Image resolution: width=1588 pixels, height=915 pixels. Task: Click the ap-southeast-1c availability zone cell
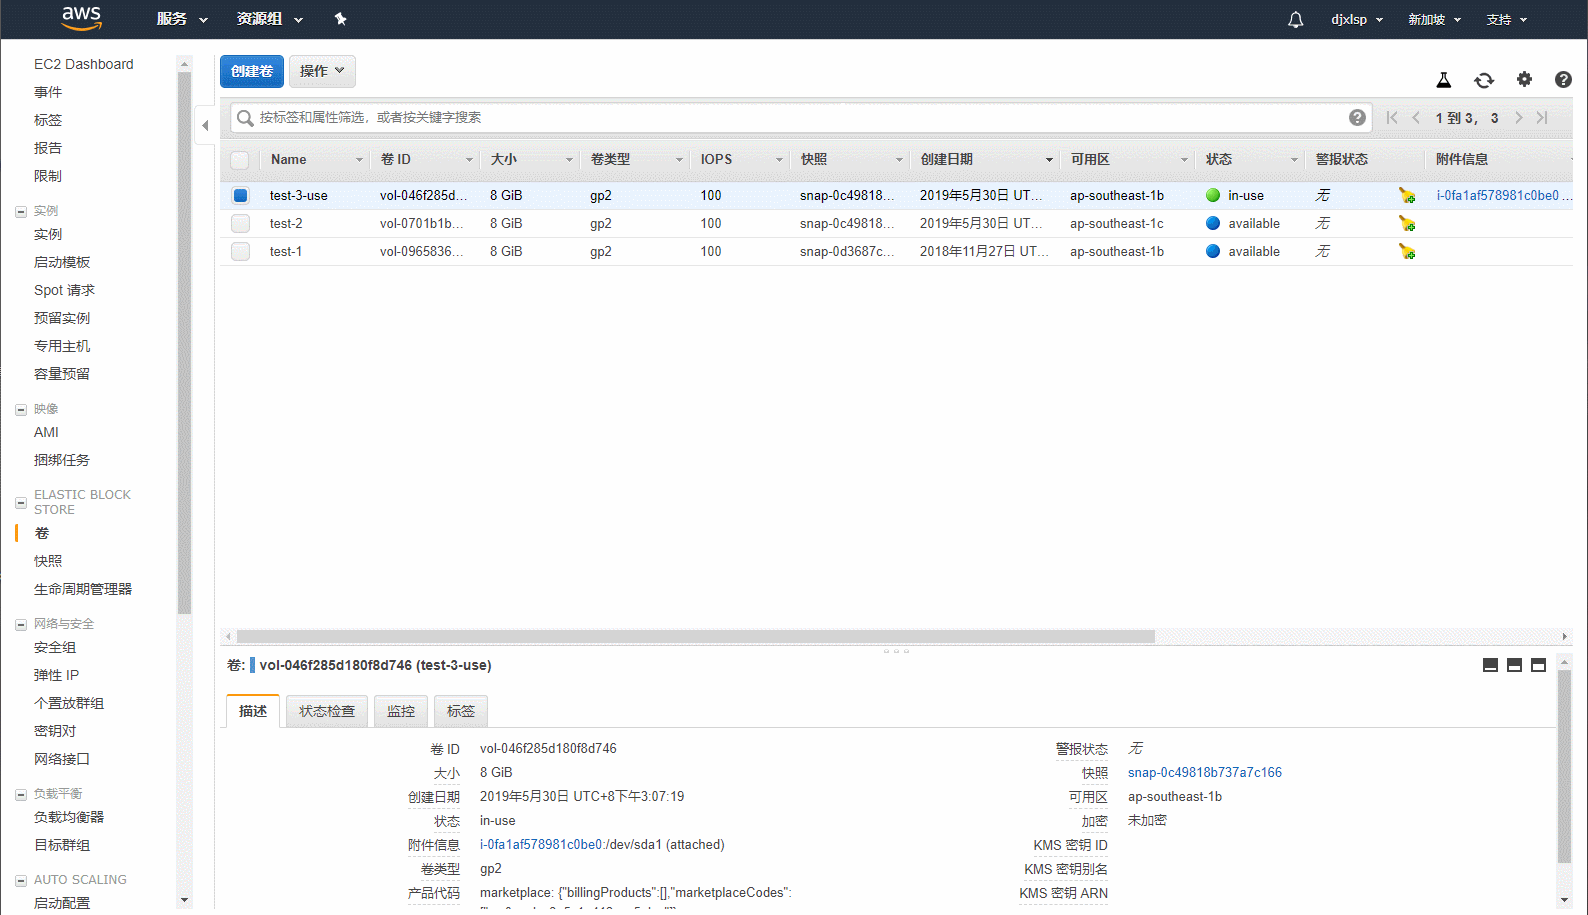[x=1117, y=223]
